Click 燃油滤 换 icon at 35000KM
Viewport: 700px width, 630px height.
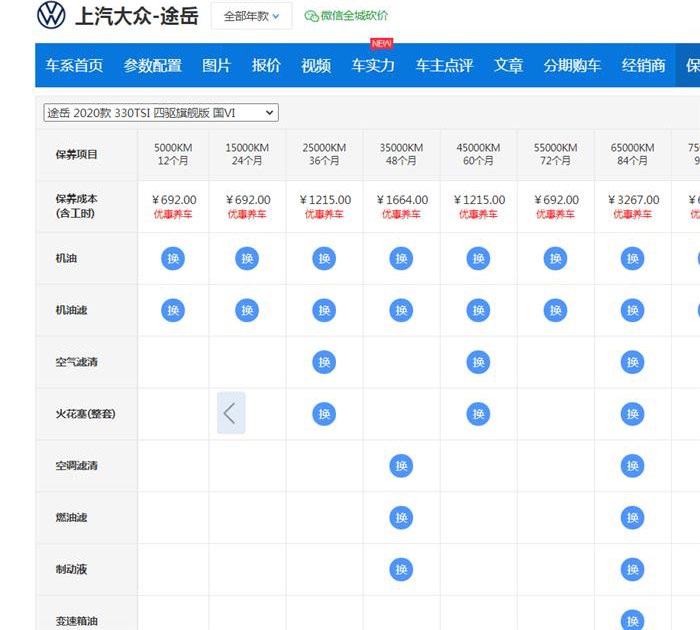(x=401, y=517)
